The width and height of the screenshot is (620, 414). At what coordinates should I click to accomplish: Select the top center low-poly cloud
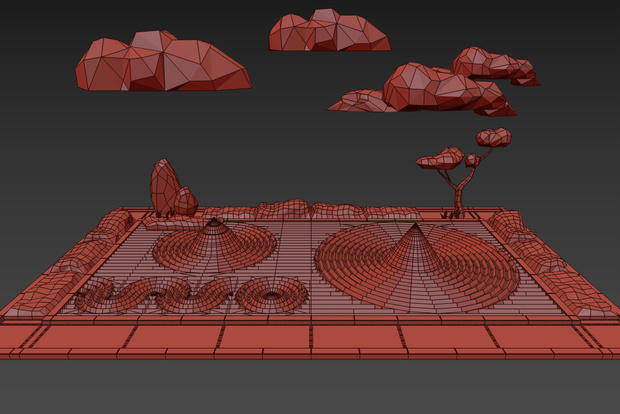pyautogui.click(x=329, y=30)
